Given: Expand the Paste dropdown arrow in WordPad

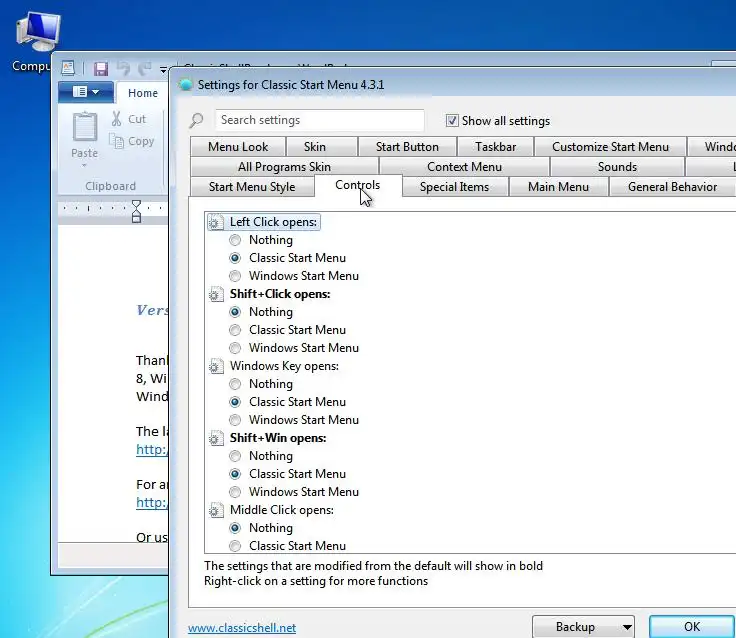Looking at the screenshot, I should [x=84, y=165].
